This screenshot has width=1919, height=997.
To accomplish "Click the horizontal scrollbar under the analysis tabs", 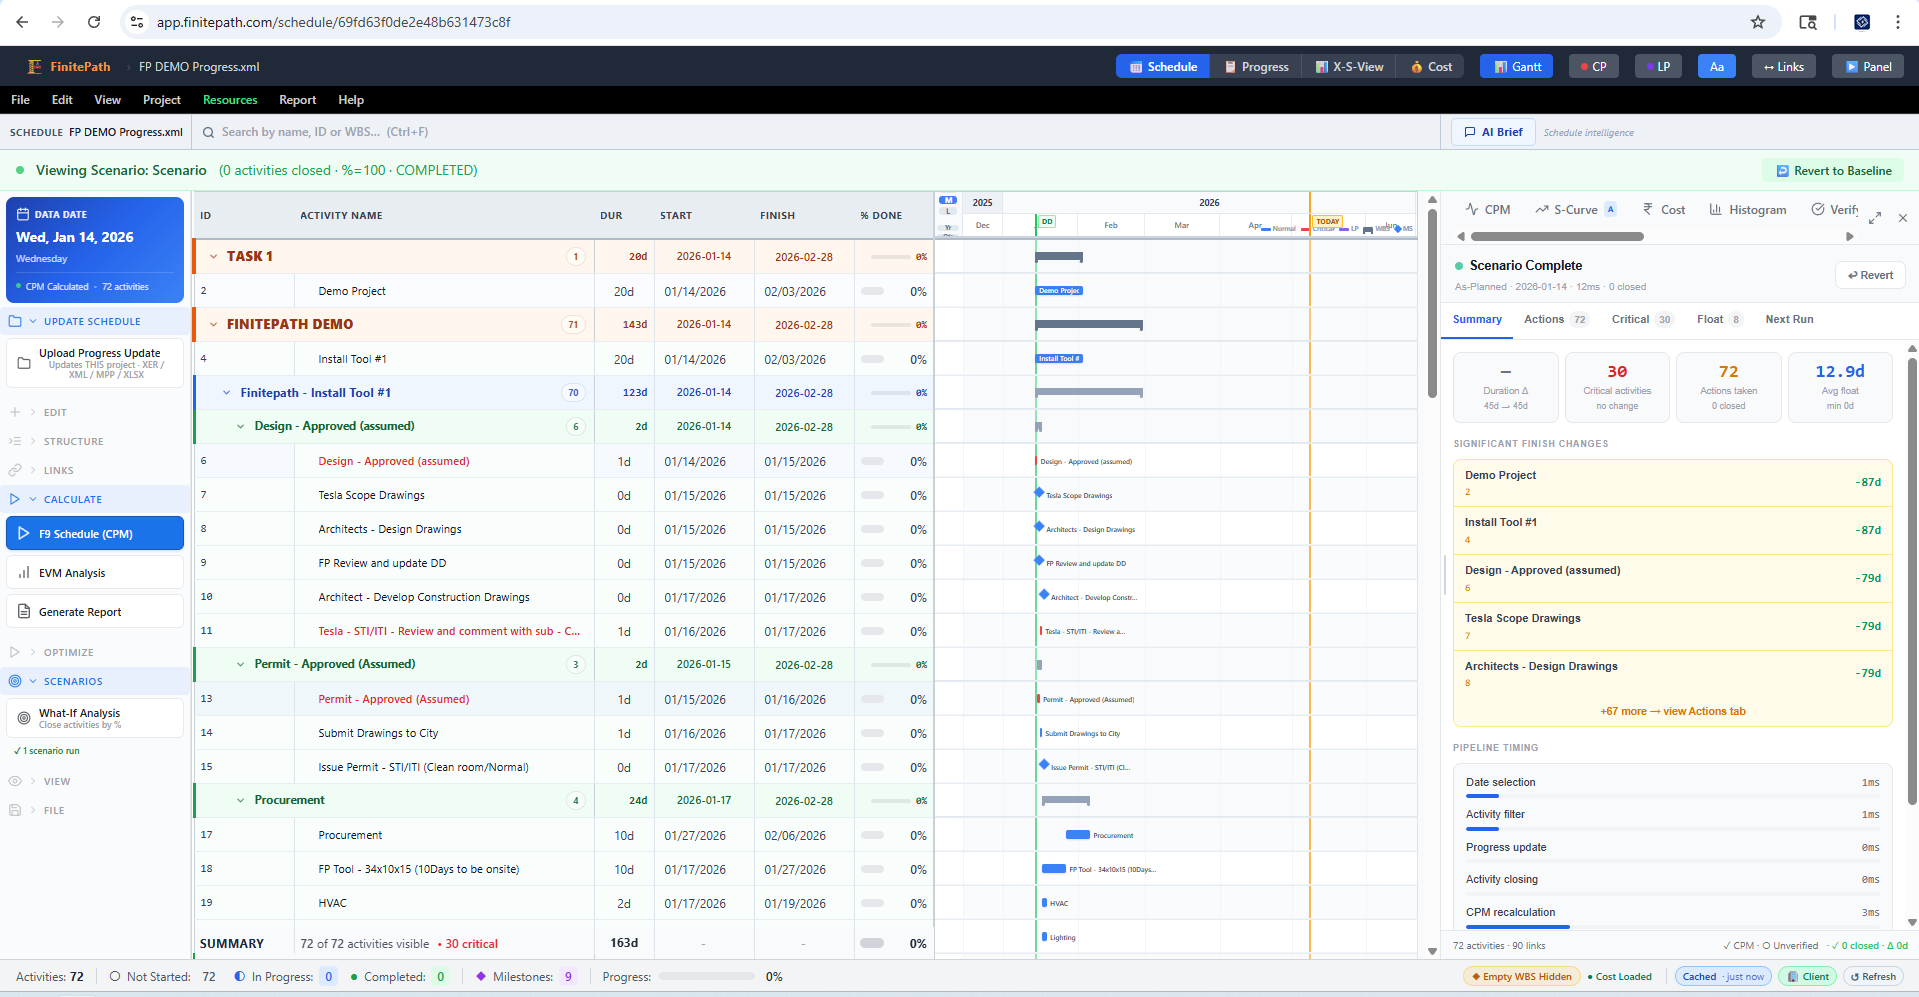I will (x=1557, y=237).
